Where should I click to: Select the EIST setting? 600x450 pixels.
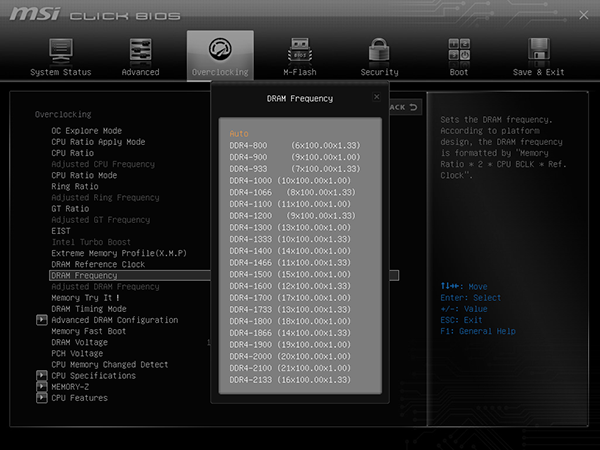pyautogui.click(x=61, y=231)
